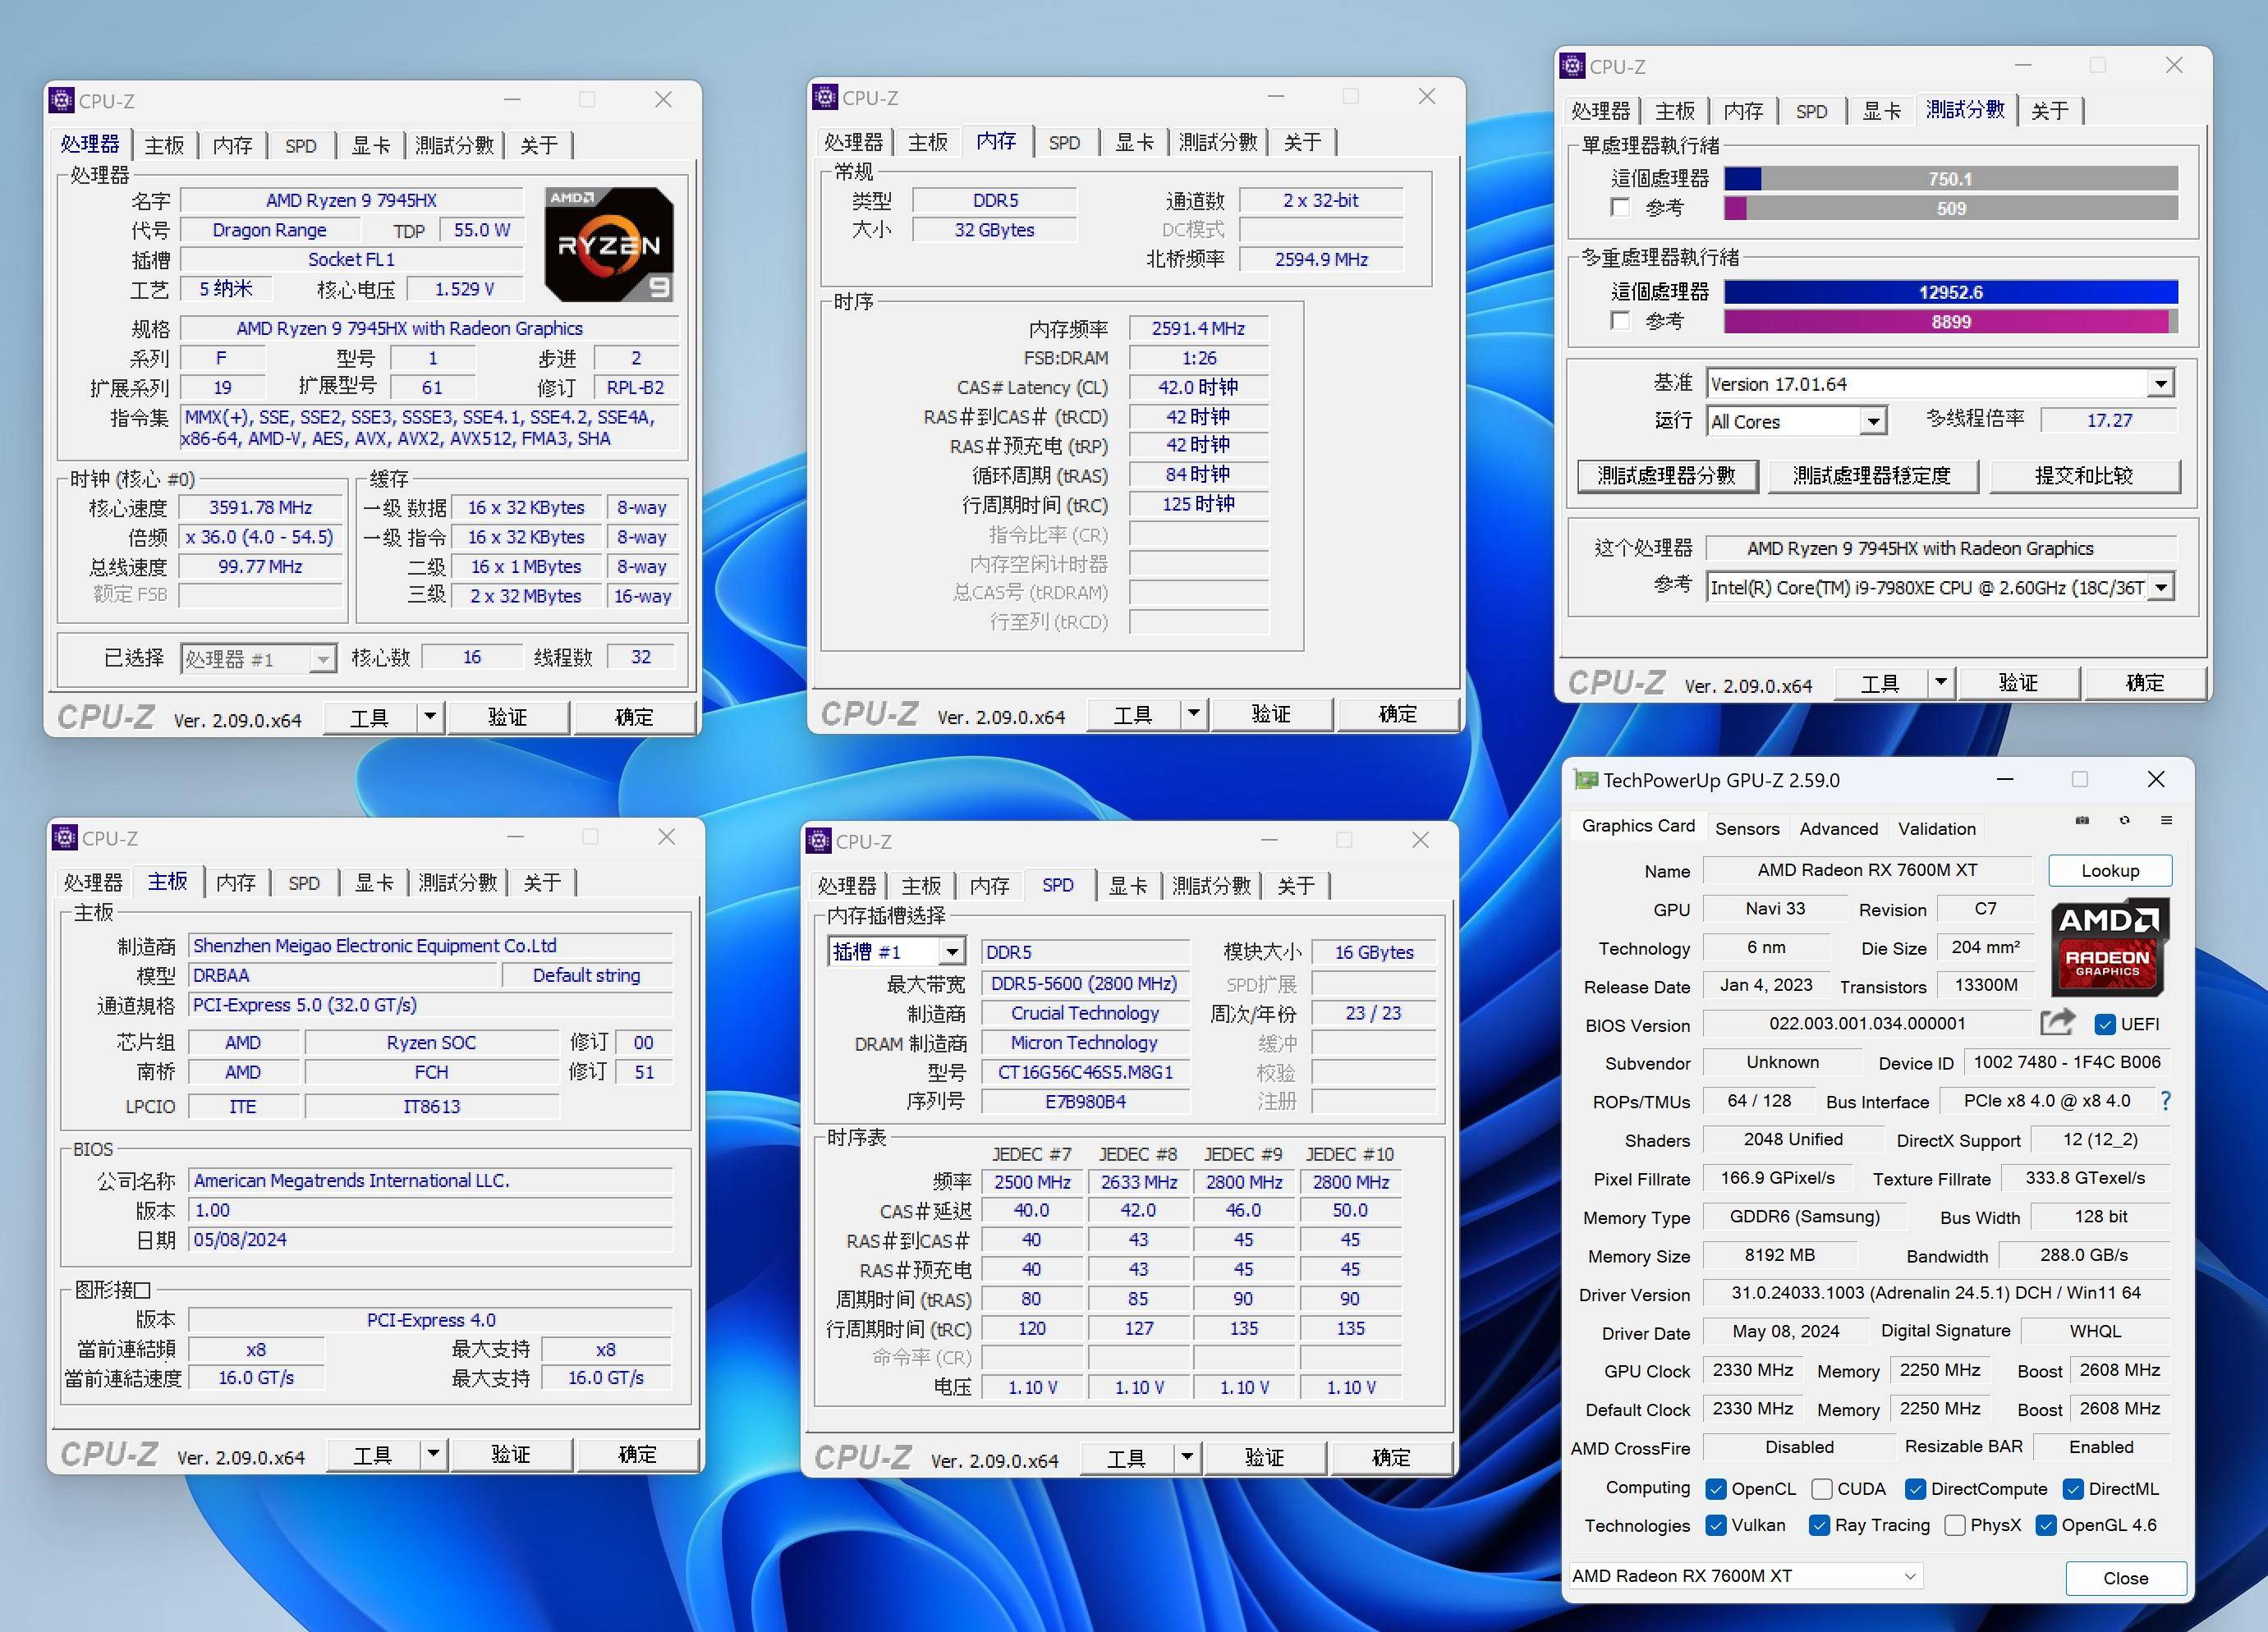This screenshot has height=1632, width=2268.
Task: Click the CPU-Z title icon of the SPD window
Action: tap(818, 841)
